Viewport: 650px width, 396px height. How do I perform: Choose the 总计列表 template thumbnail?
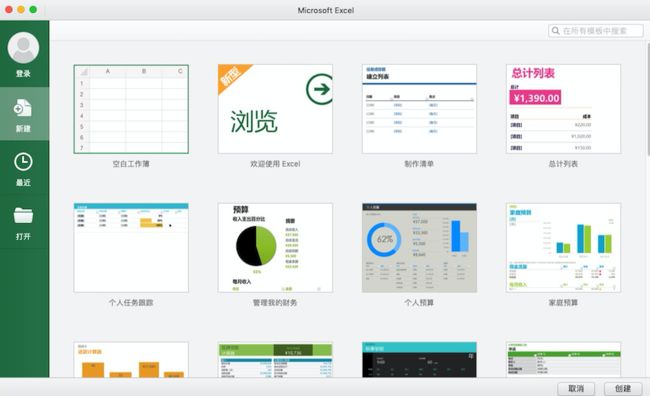[563, 109]
